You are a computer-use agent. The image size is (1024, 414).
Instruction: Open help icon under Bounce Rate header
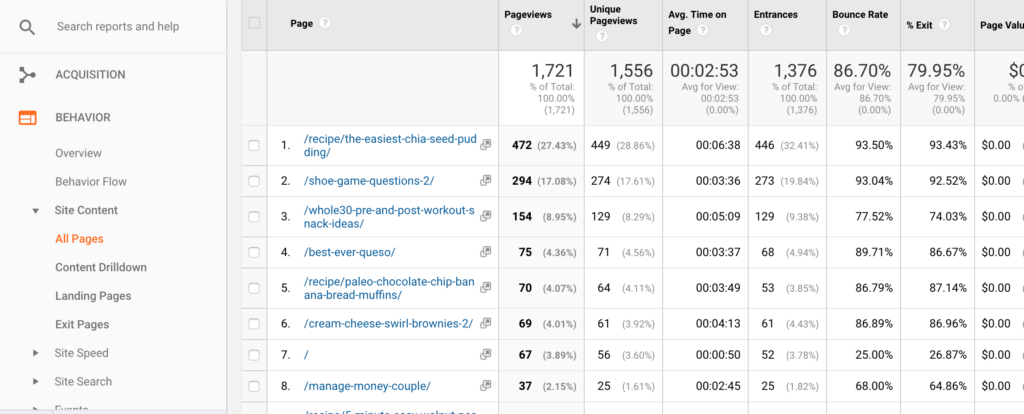(x=844, y=30)
